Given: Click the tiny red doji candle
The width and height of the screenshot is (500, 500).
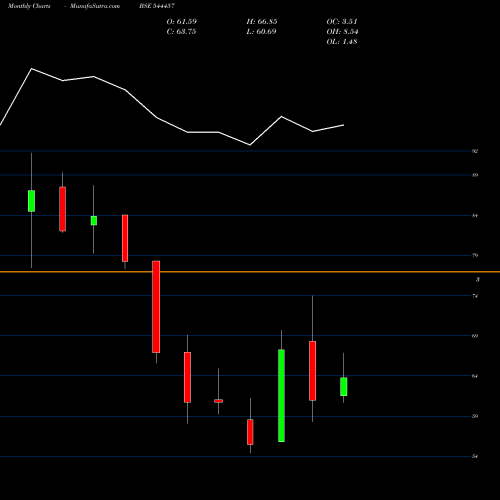Looking at the screenshot, I should [218, 401].
